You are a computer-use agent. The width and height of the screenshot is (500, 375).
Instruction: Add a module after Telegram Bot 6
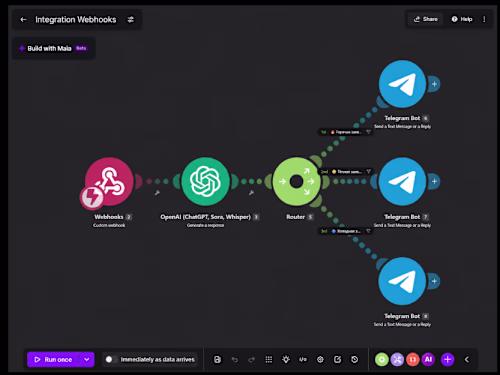[434, 84]
